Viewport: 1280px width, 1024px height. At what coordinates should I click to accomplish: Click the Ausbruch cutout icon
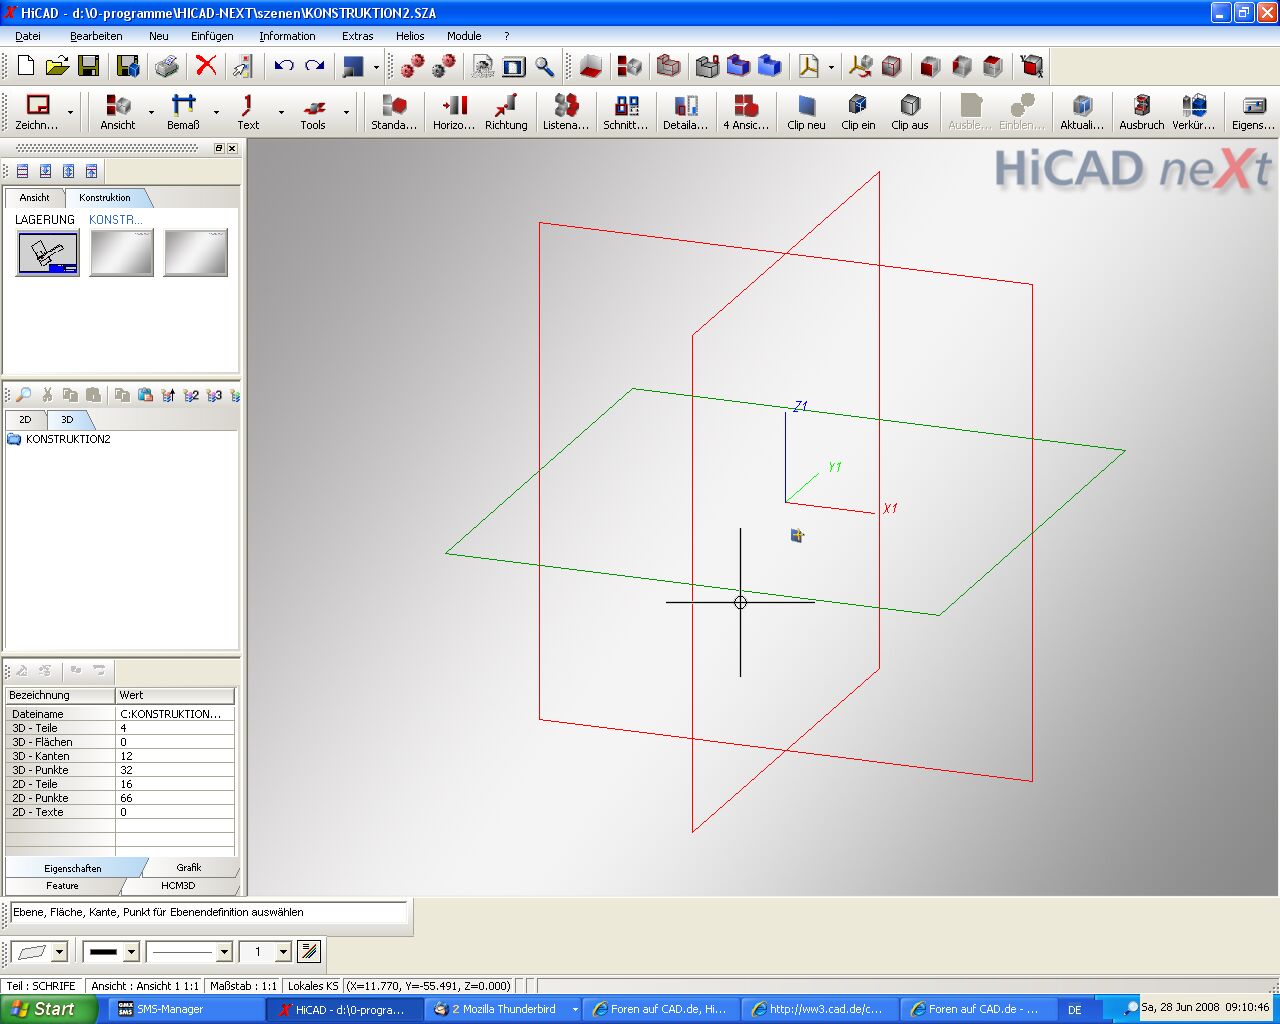1142,112
